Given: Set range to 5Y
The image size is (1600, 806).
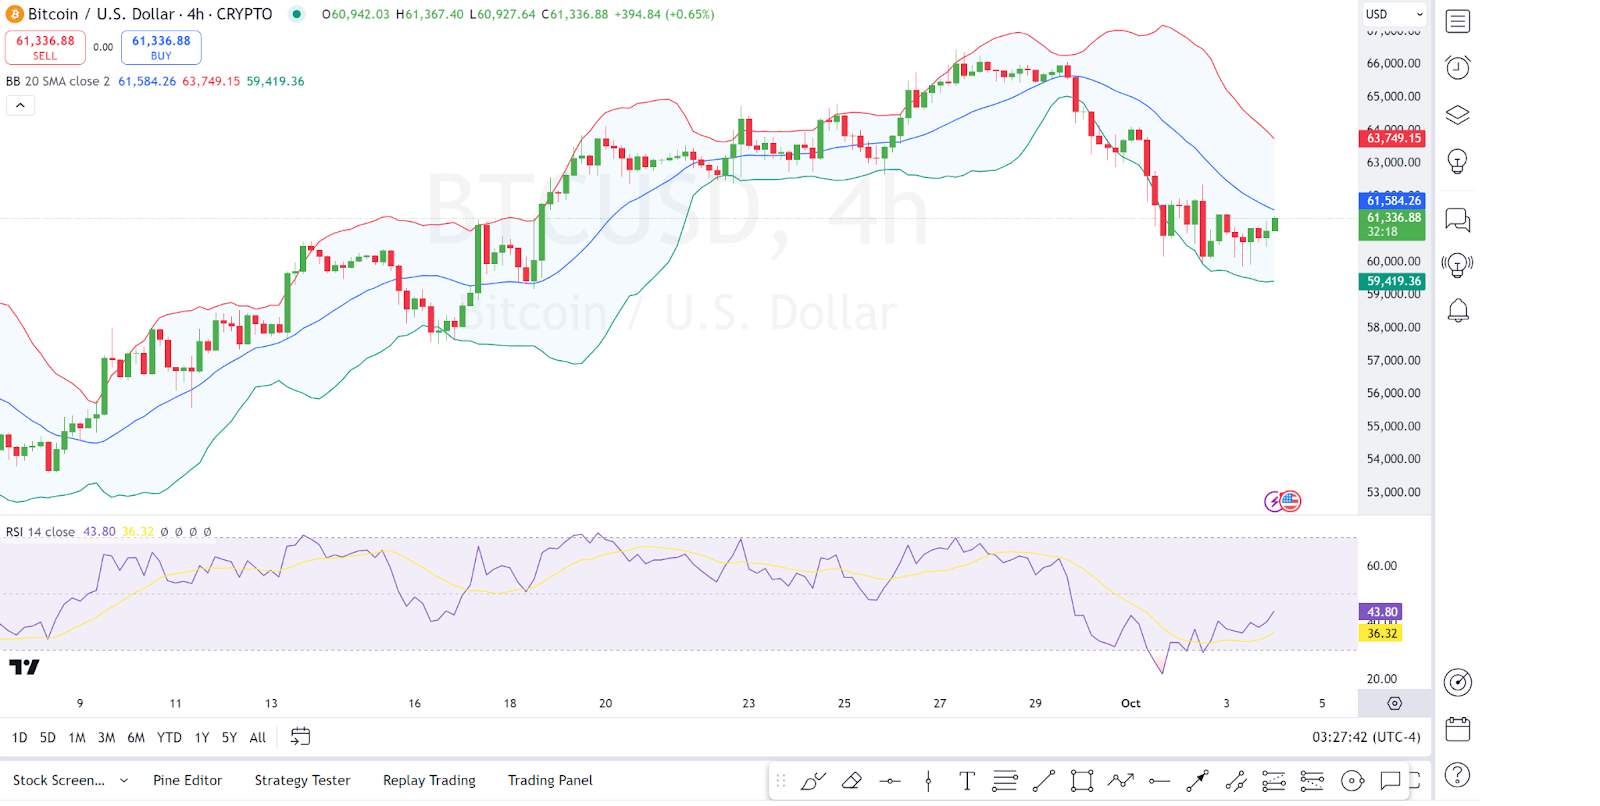Looking at the screenshot, I should click(229, 738).
